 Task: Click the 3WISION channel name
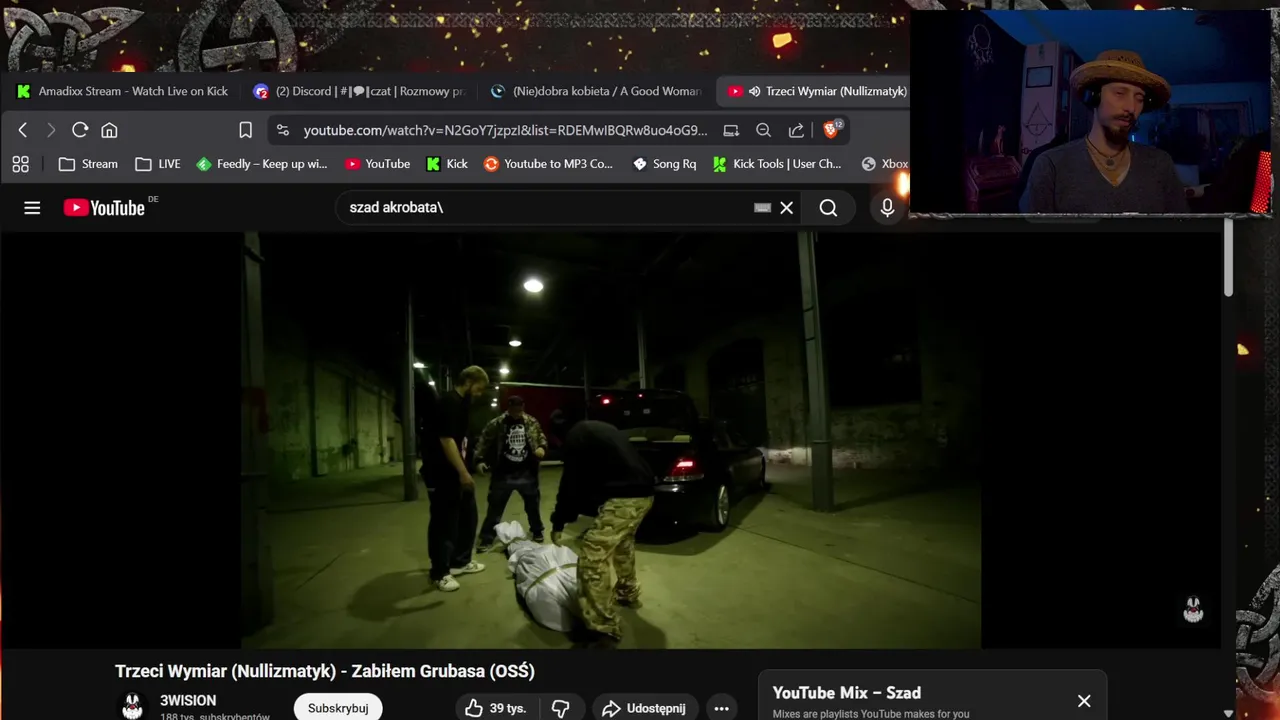pyautogui.click(x=188, y=701)
